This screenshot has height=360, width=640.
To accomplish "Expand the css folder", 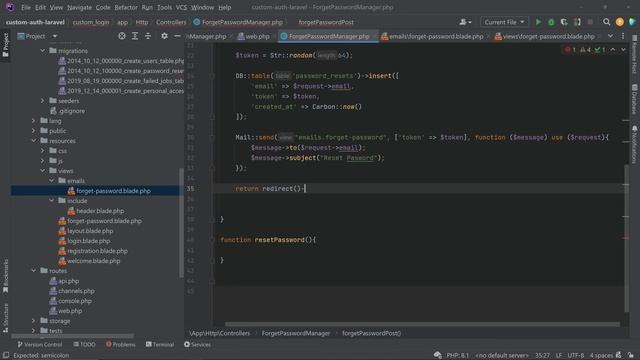I will (42, 151).
